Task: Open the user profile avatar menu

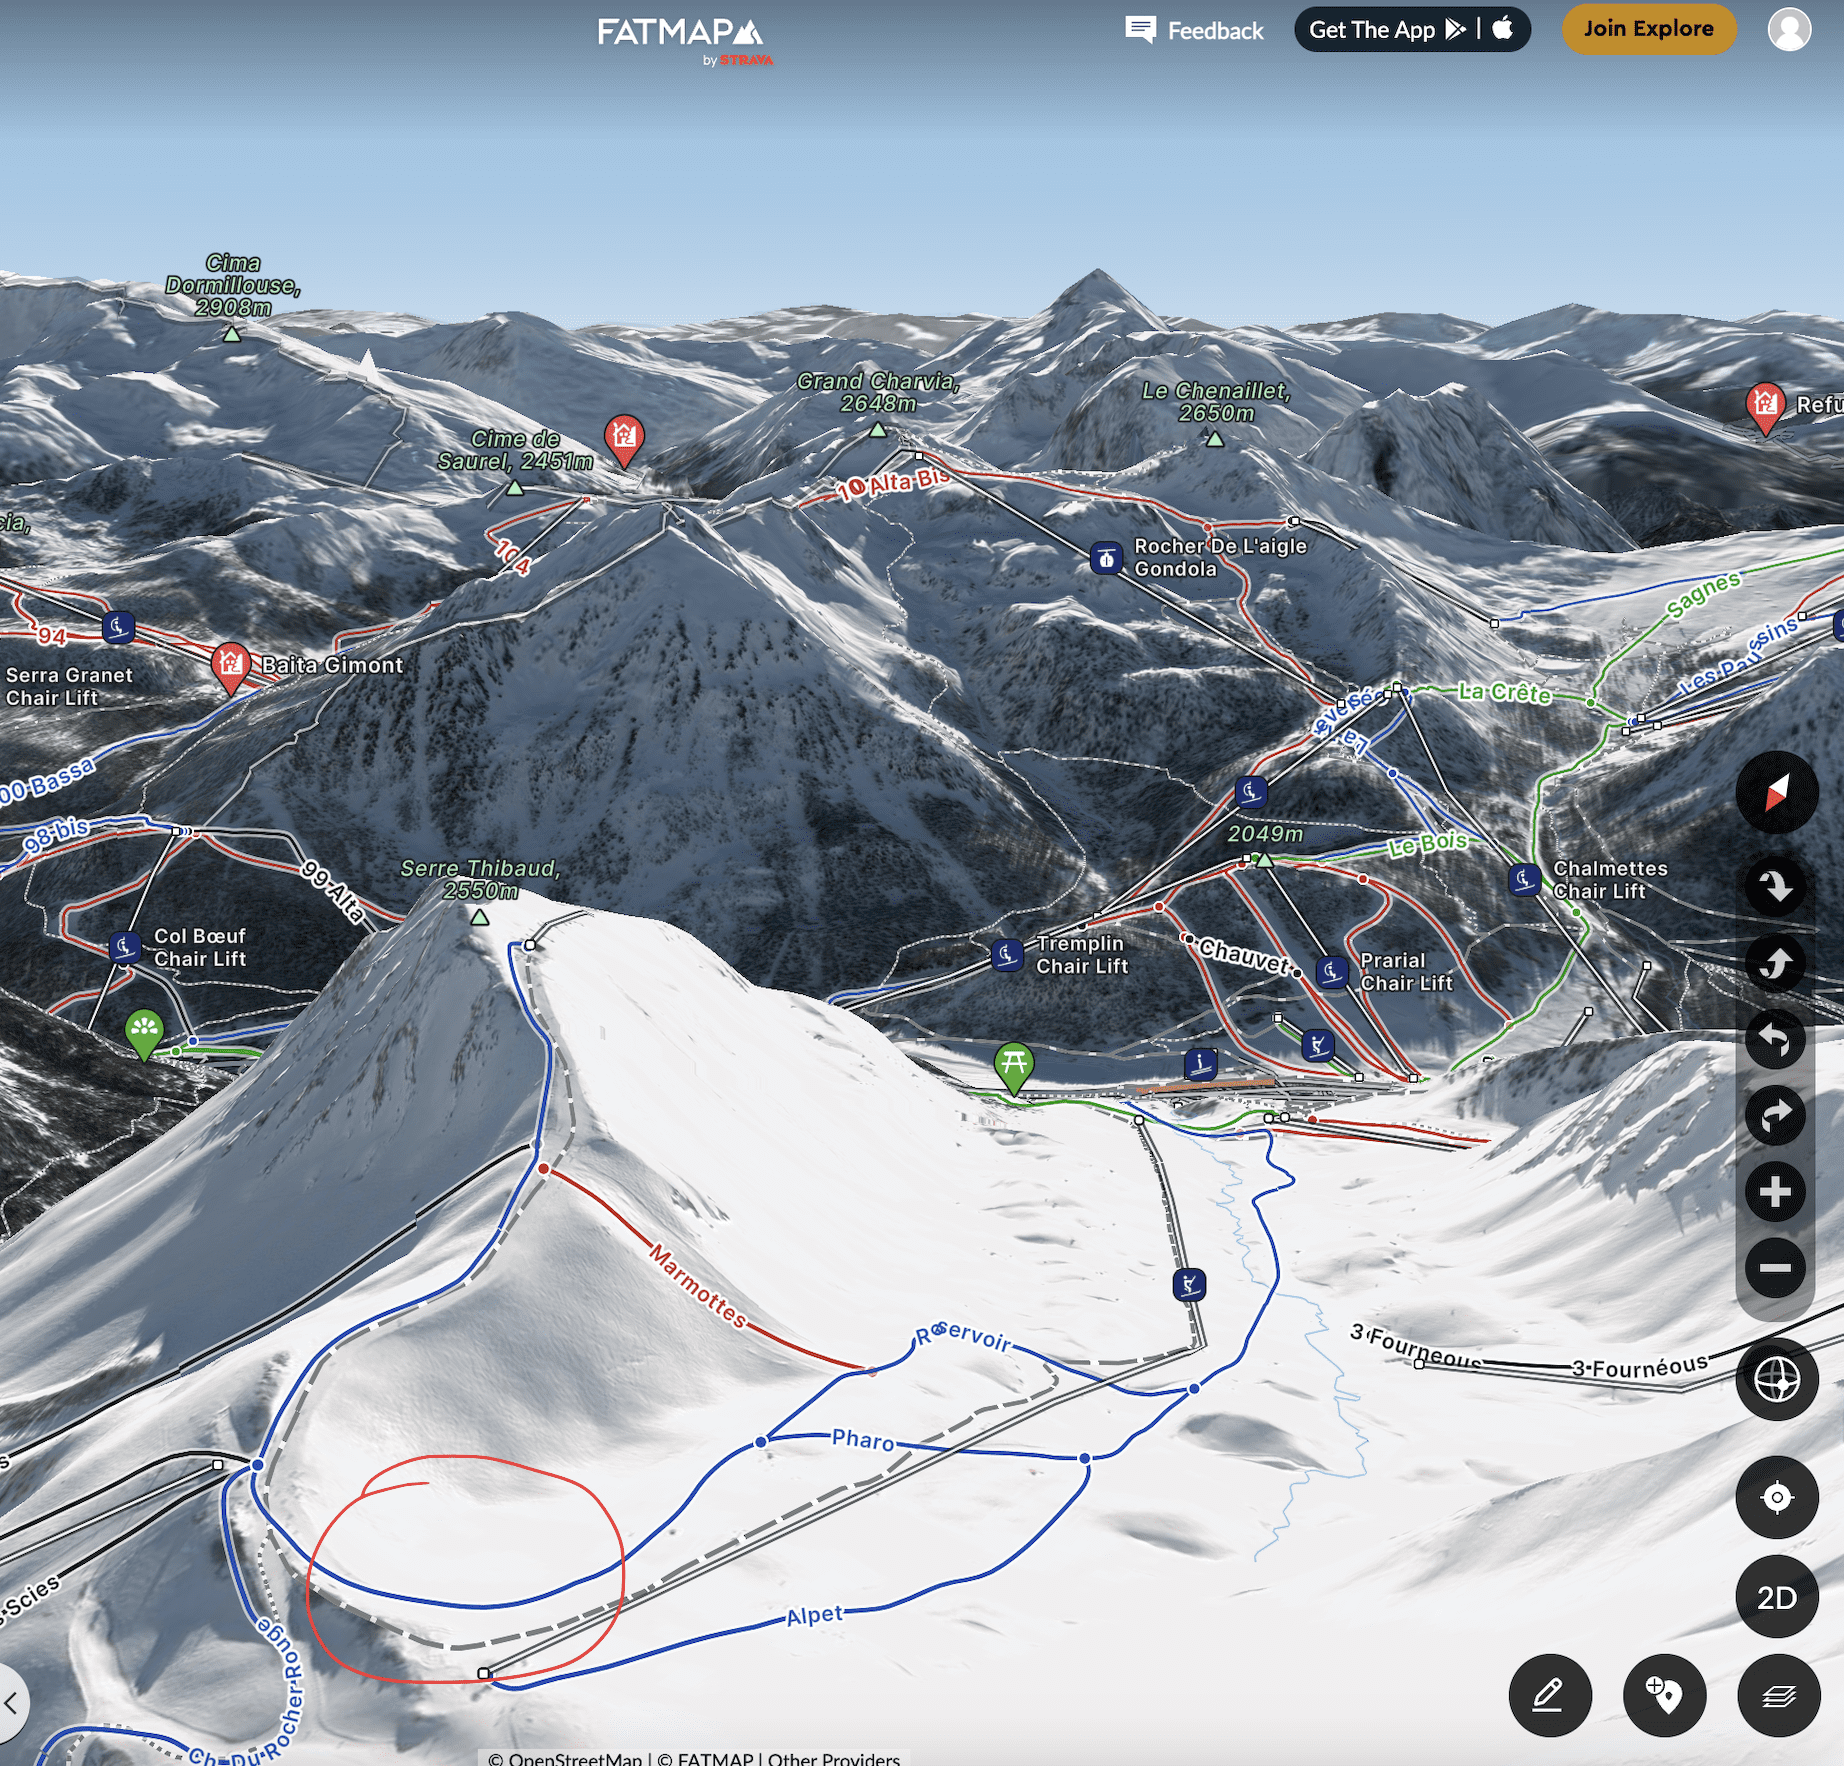Action: (x=1789, y=30)
